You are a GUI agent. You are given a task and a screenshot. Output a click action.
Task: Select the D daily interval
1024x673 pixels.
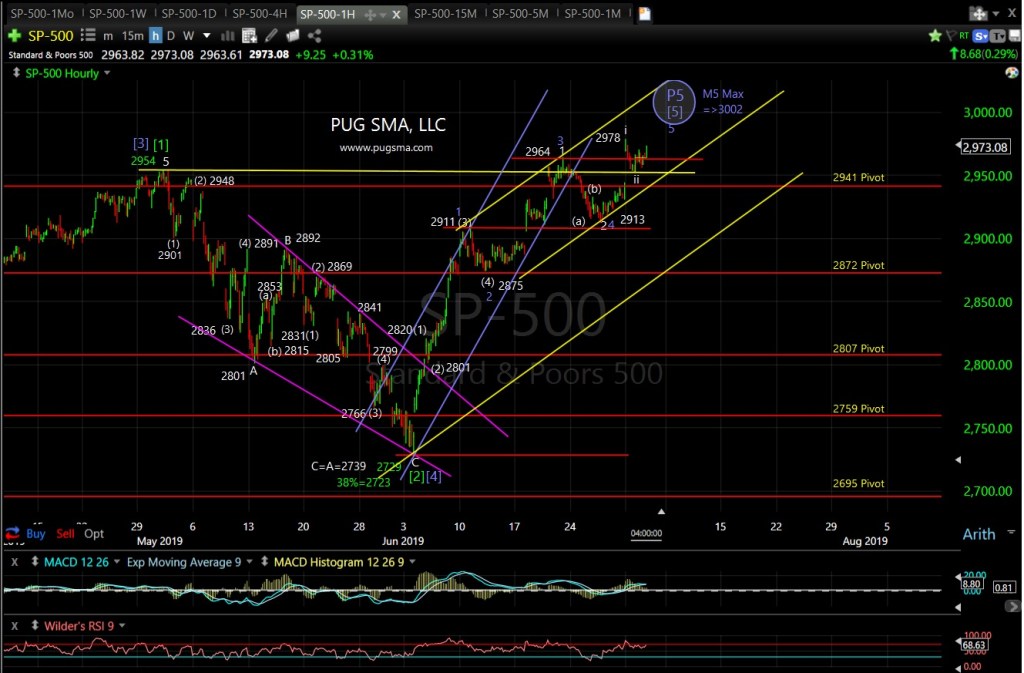(170, 36)
